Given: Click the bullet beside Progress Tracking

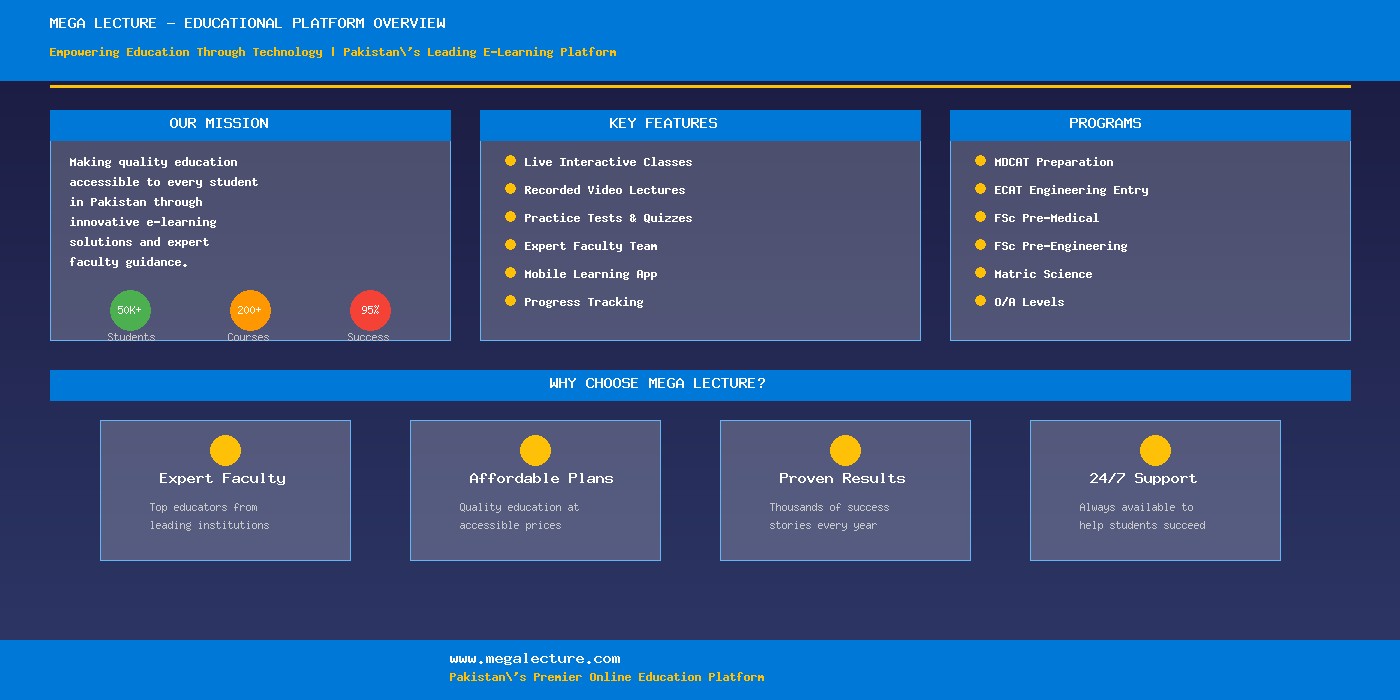Looking at the screenshot, I should (510, 301).
